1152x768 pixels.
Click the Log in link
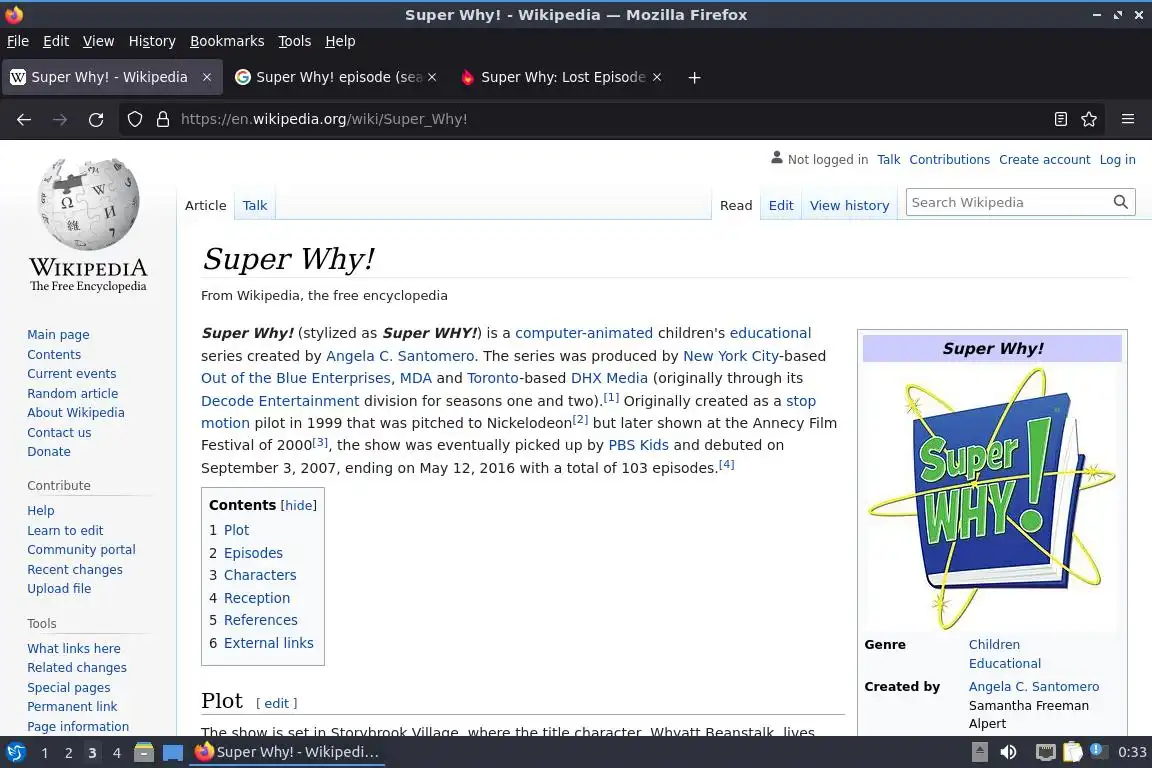click(x=1117, y=159)
